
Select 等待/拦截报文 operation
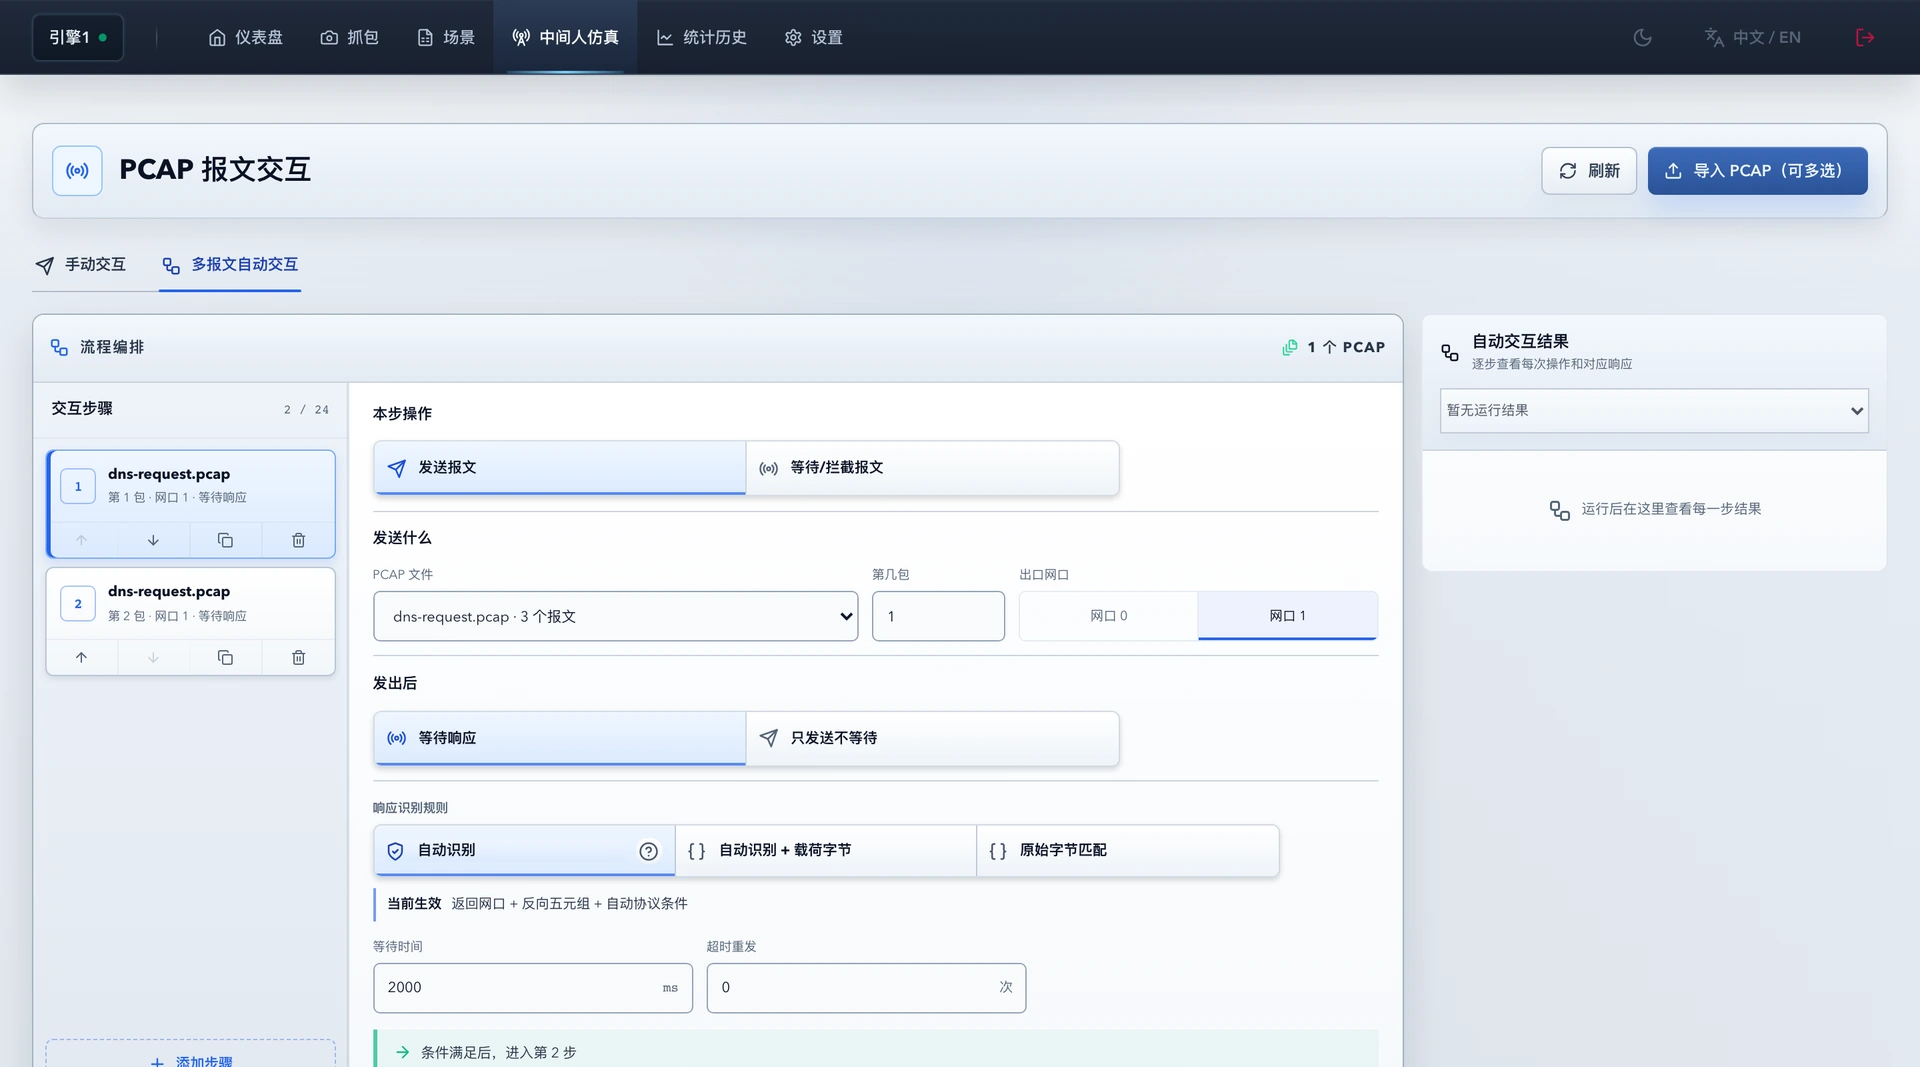[932, 468]
